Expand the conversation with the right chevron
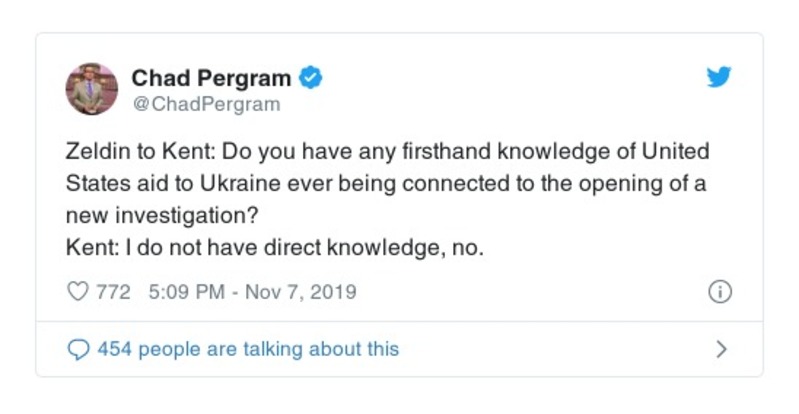This screenshot has width=799, height=414. tap(722, 349)
